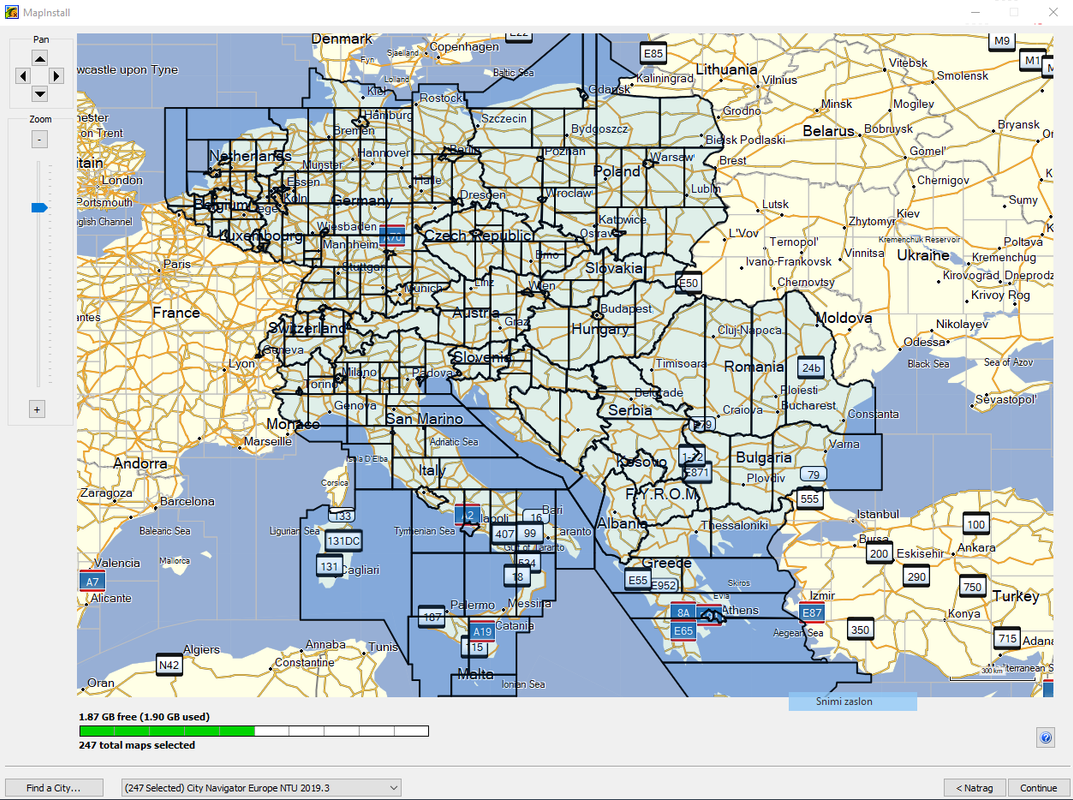Click the Snimi zaslon overlay button
This screenshot has height=800, width=1073.
tap(852, 701)
